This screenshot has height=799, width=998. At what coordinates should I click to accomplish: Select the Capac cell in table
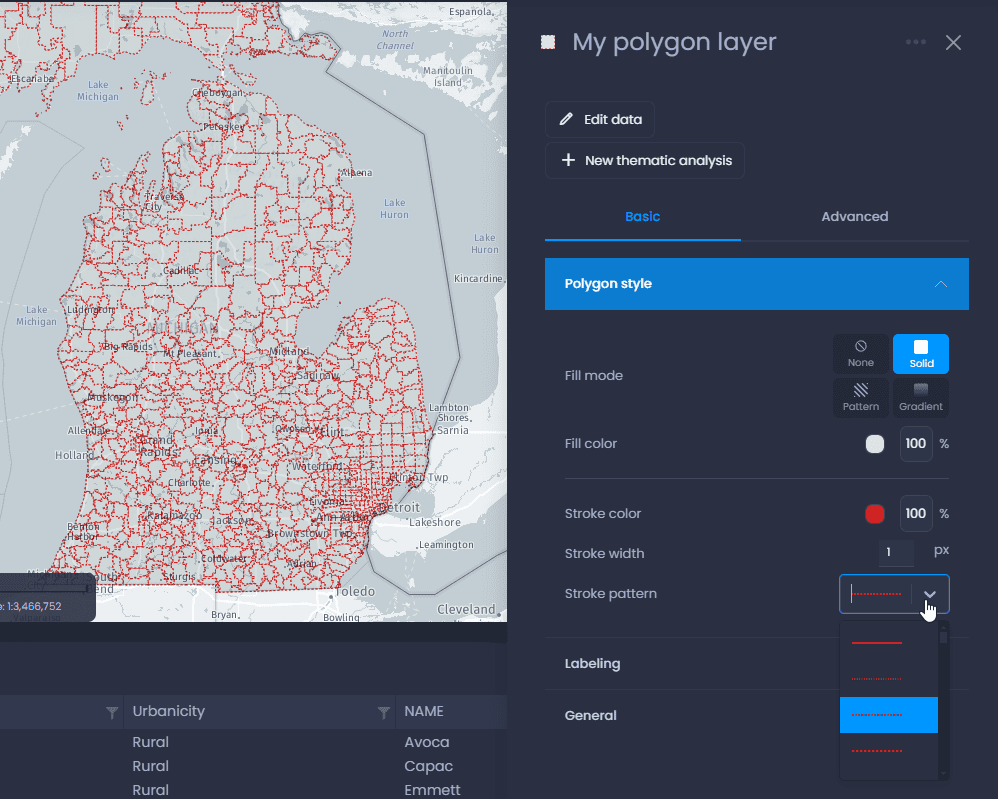click(x=428, y=766)
